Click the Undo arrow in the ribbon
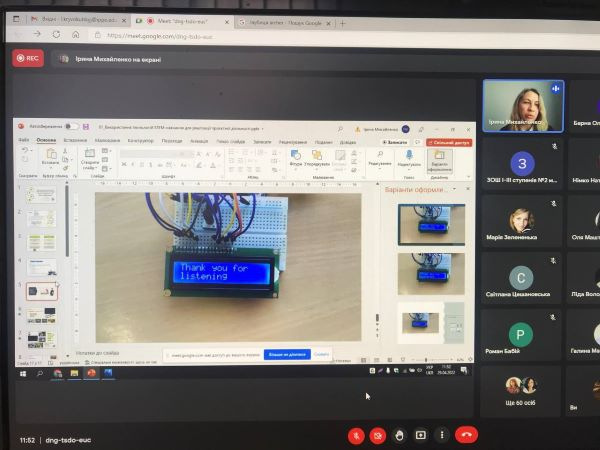 [25, 150]
